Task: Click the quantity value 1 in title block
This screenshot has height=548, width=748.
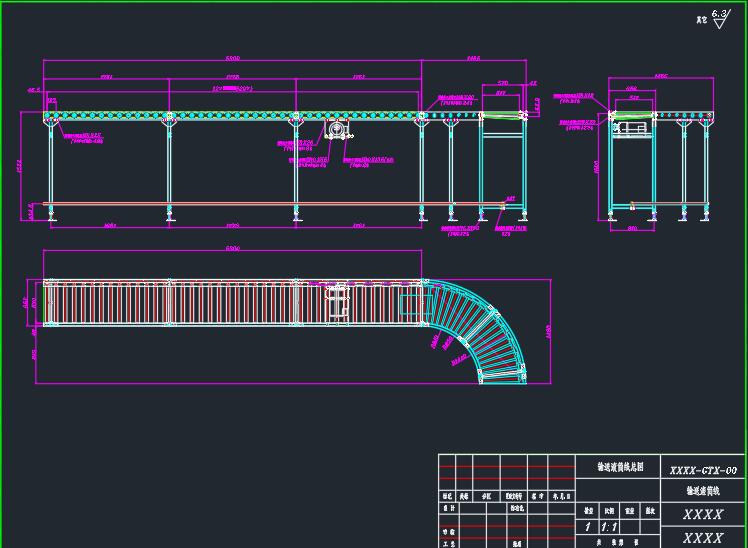Action: coord(588,527)
